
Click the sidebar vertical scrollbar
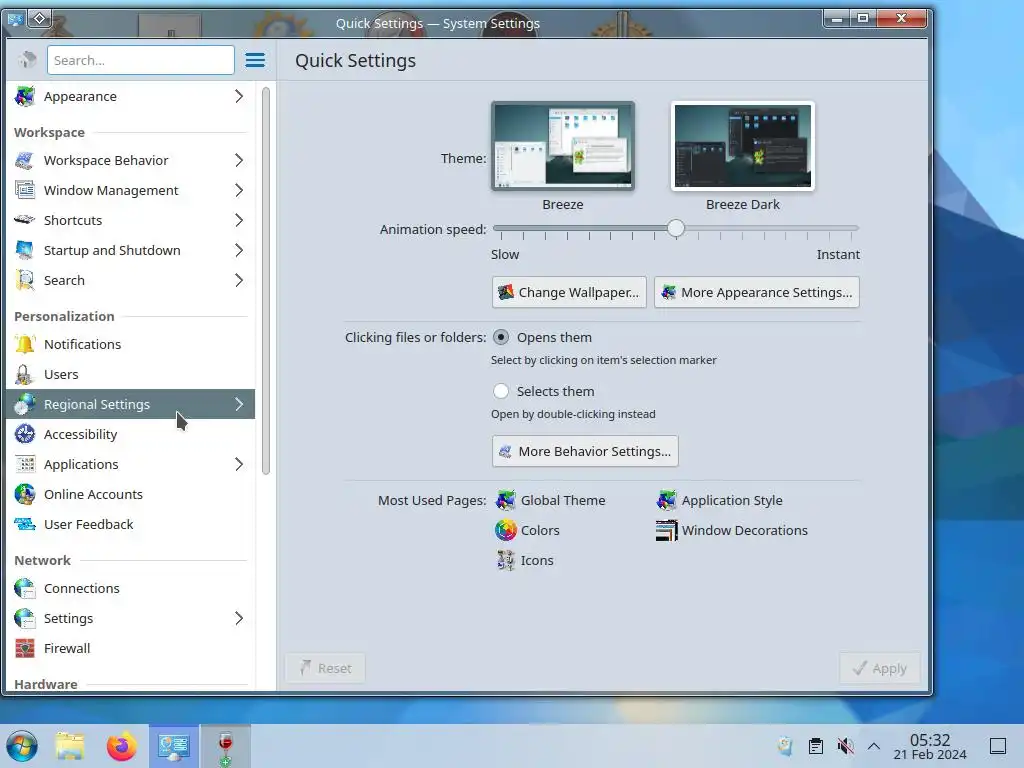coord(266,281)
